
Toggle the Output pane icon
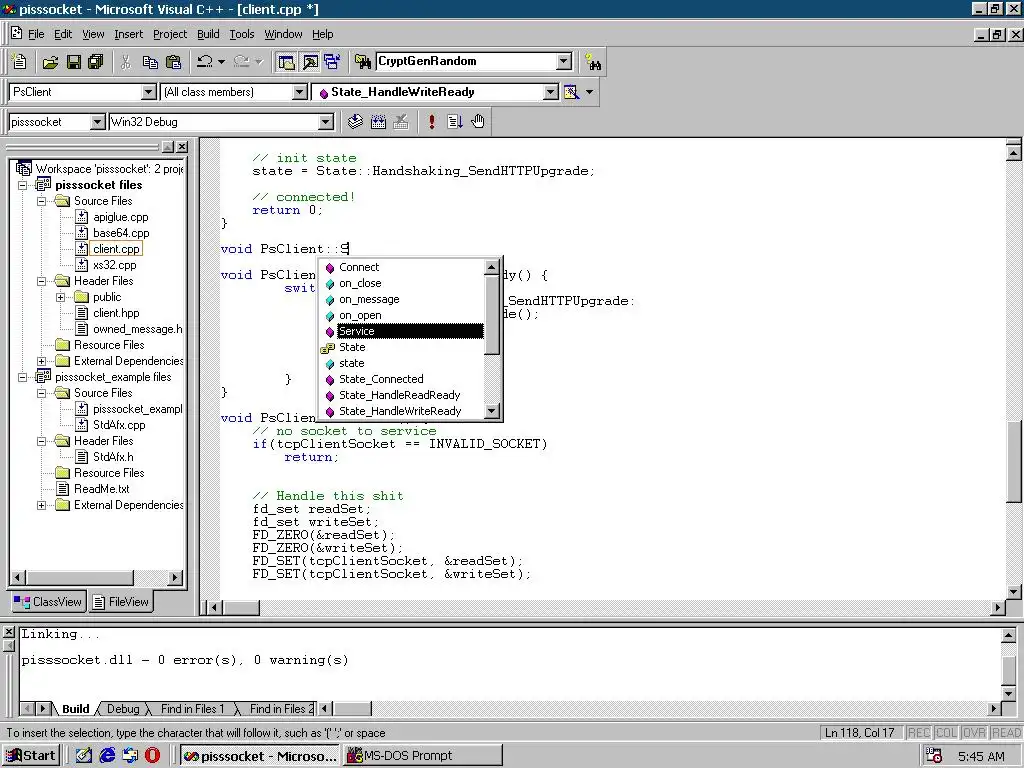pyautogui.click(x=310, y=62)
